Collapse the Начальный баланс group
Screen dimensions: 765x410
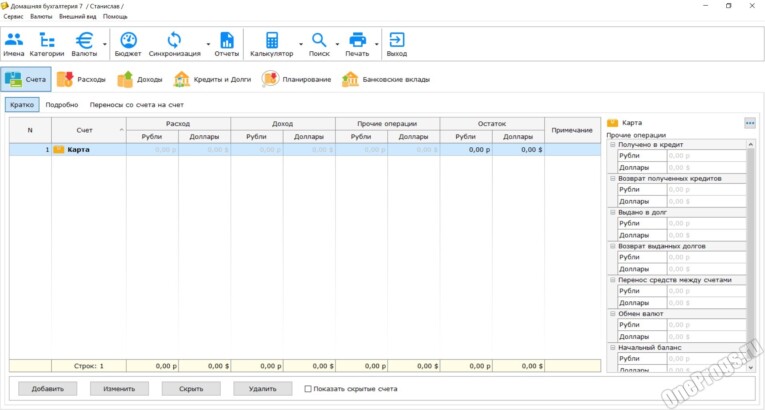coord(612,348)
